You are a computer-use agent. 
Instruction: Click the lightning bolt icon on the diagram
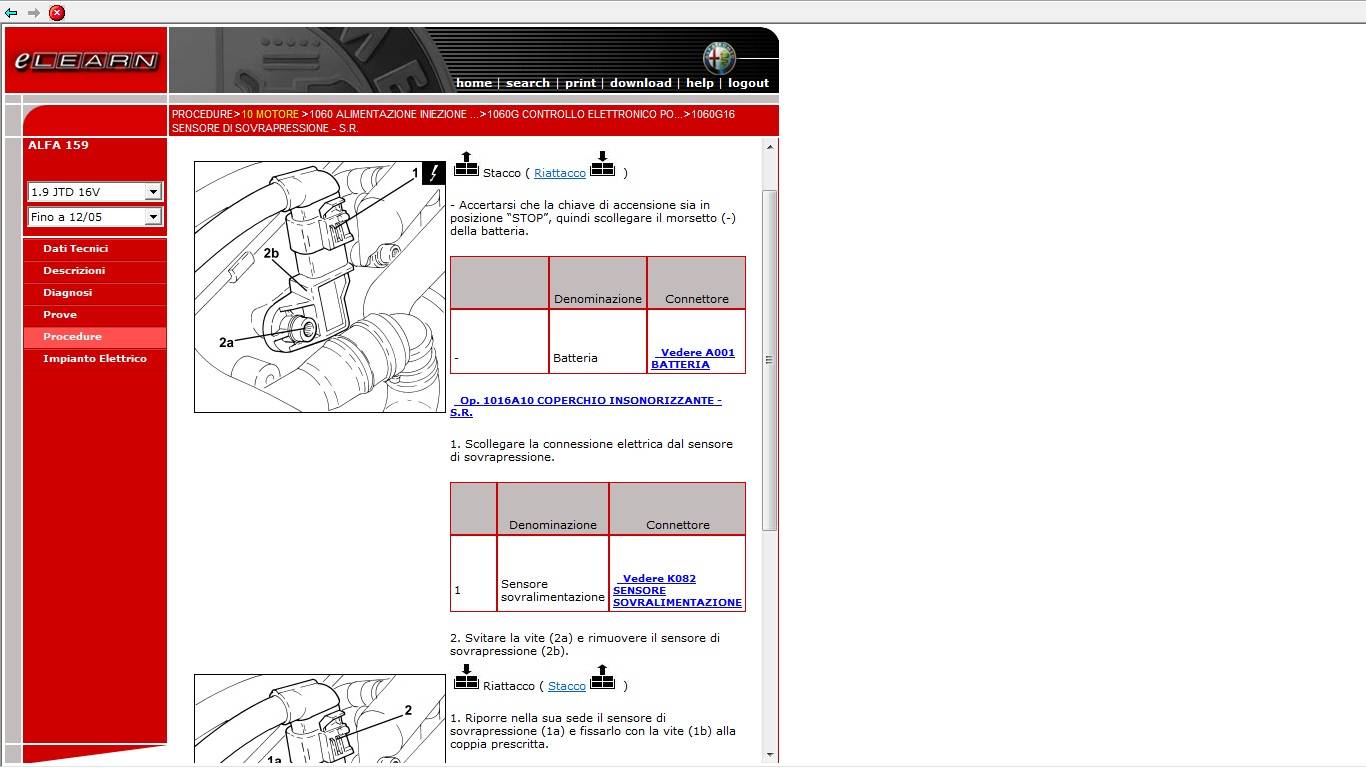coord(434,173)
